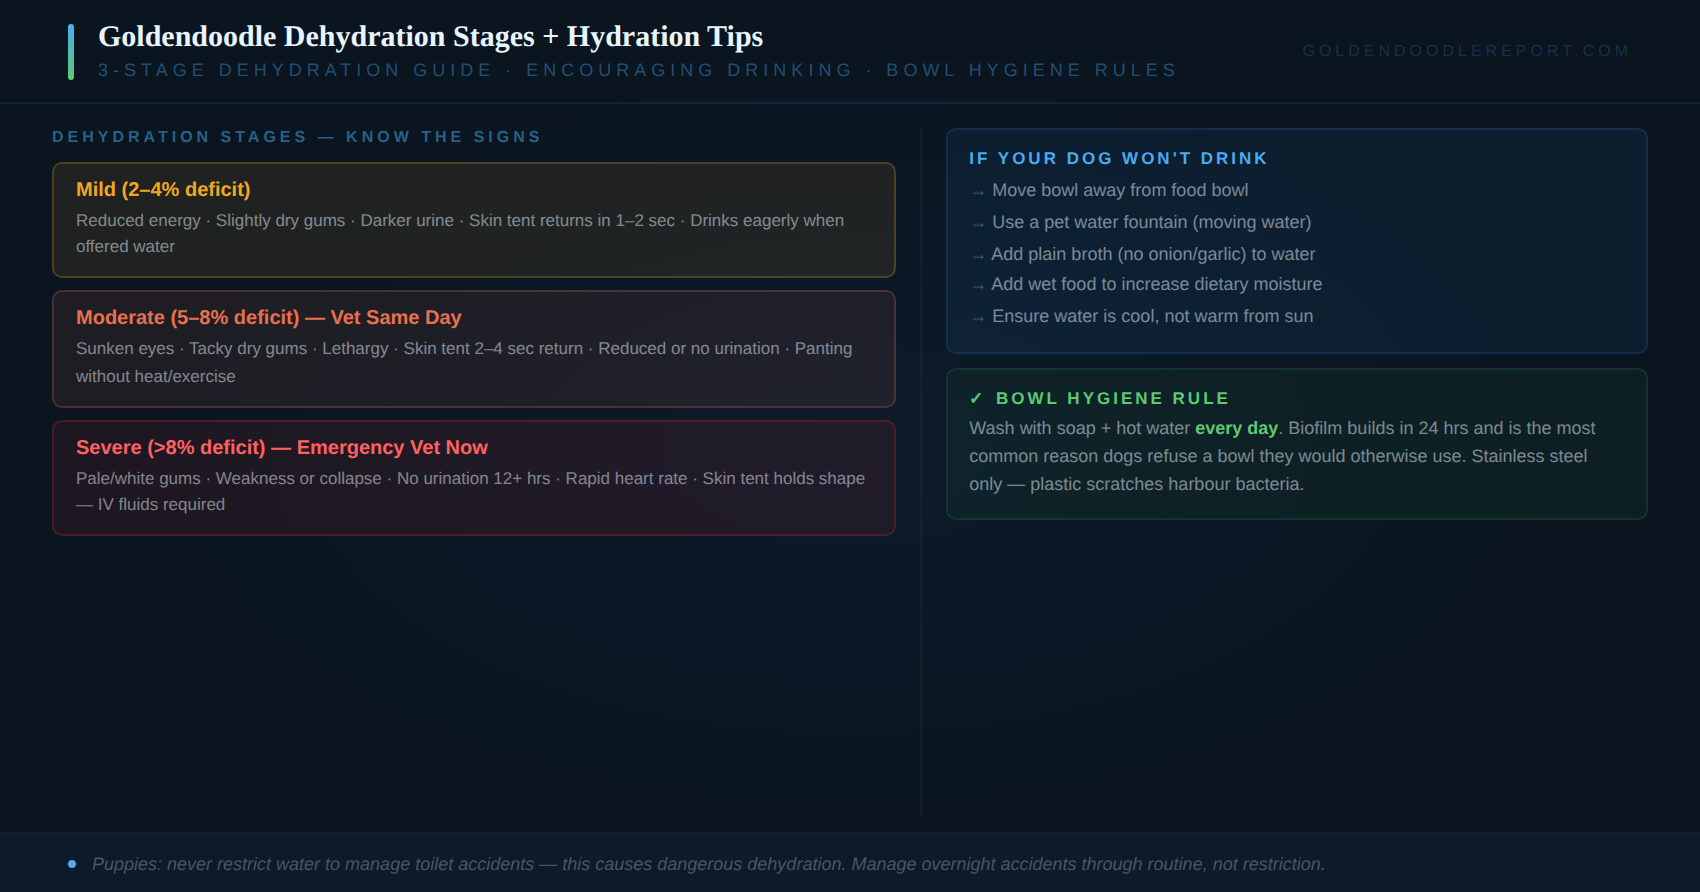Click the arrow before Add wet food
The image size is (1700, 892).
(x=978, y=286)
